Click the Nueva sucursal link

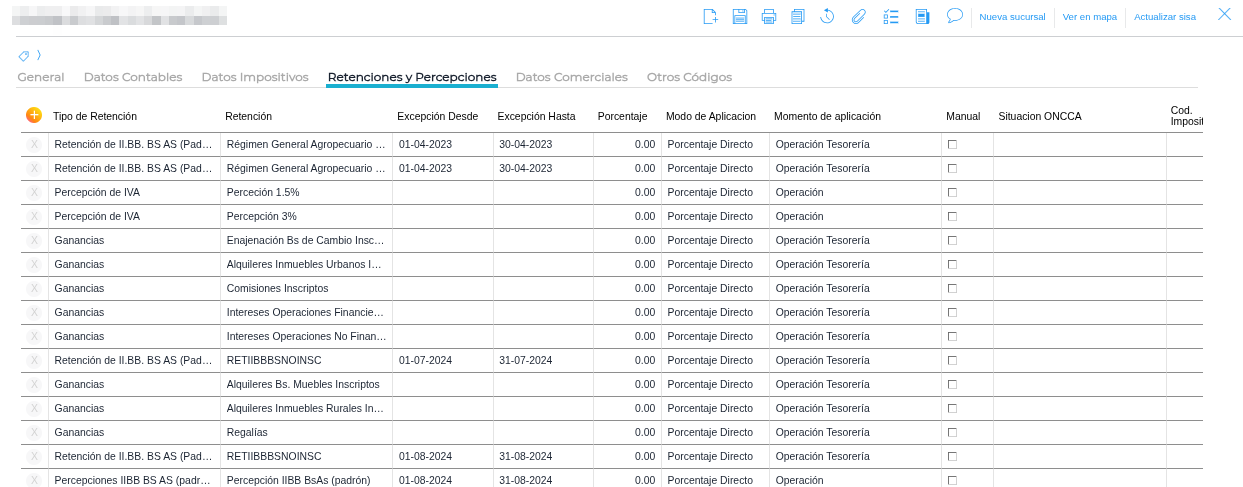pos(1012,17)
